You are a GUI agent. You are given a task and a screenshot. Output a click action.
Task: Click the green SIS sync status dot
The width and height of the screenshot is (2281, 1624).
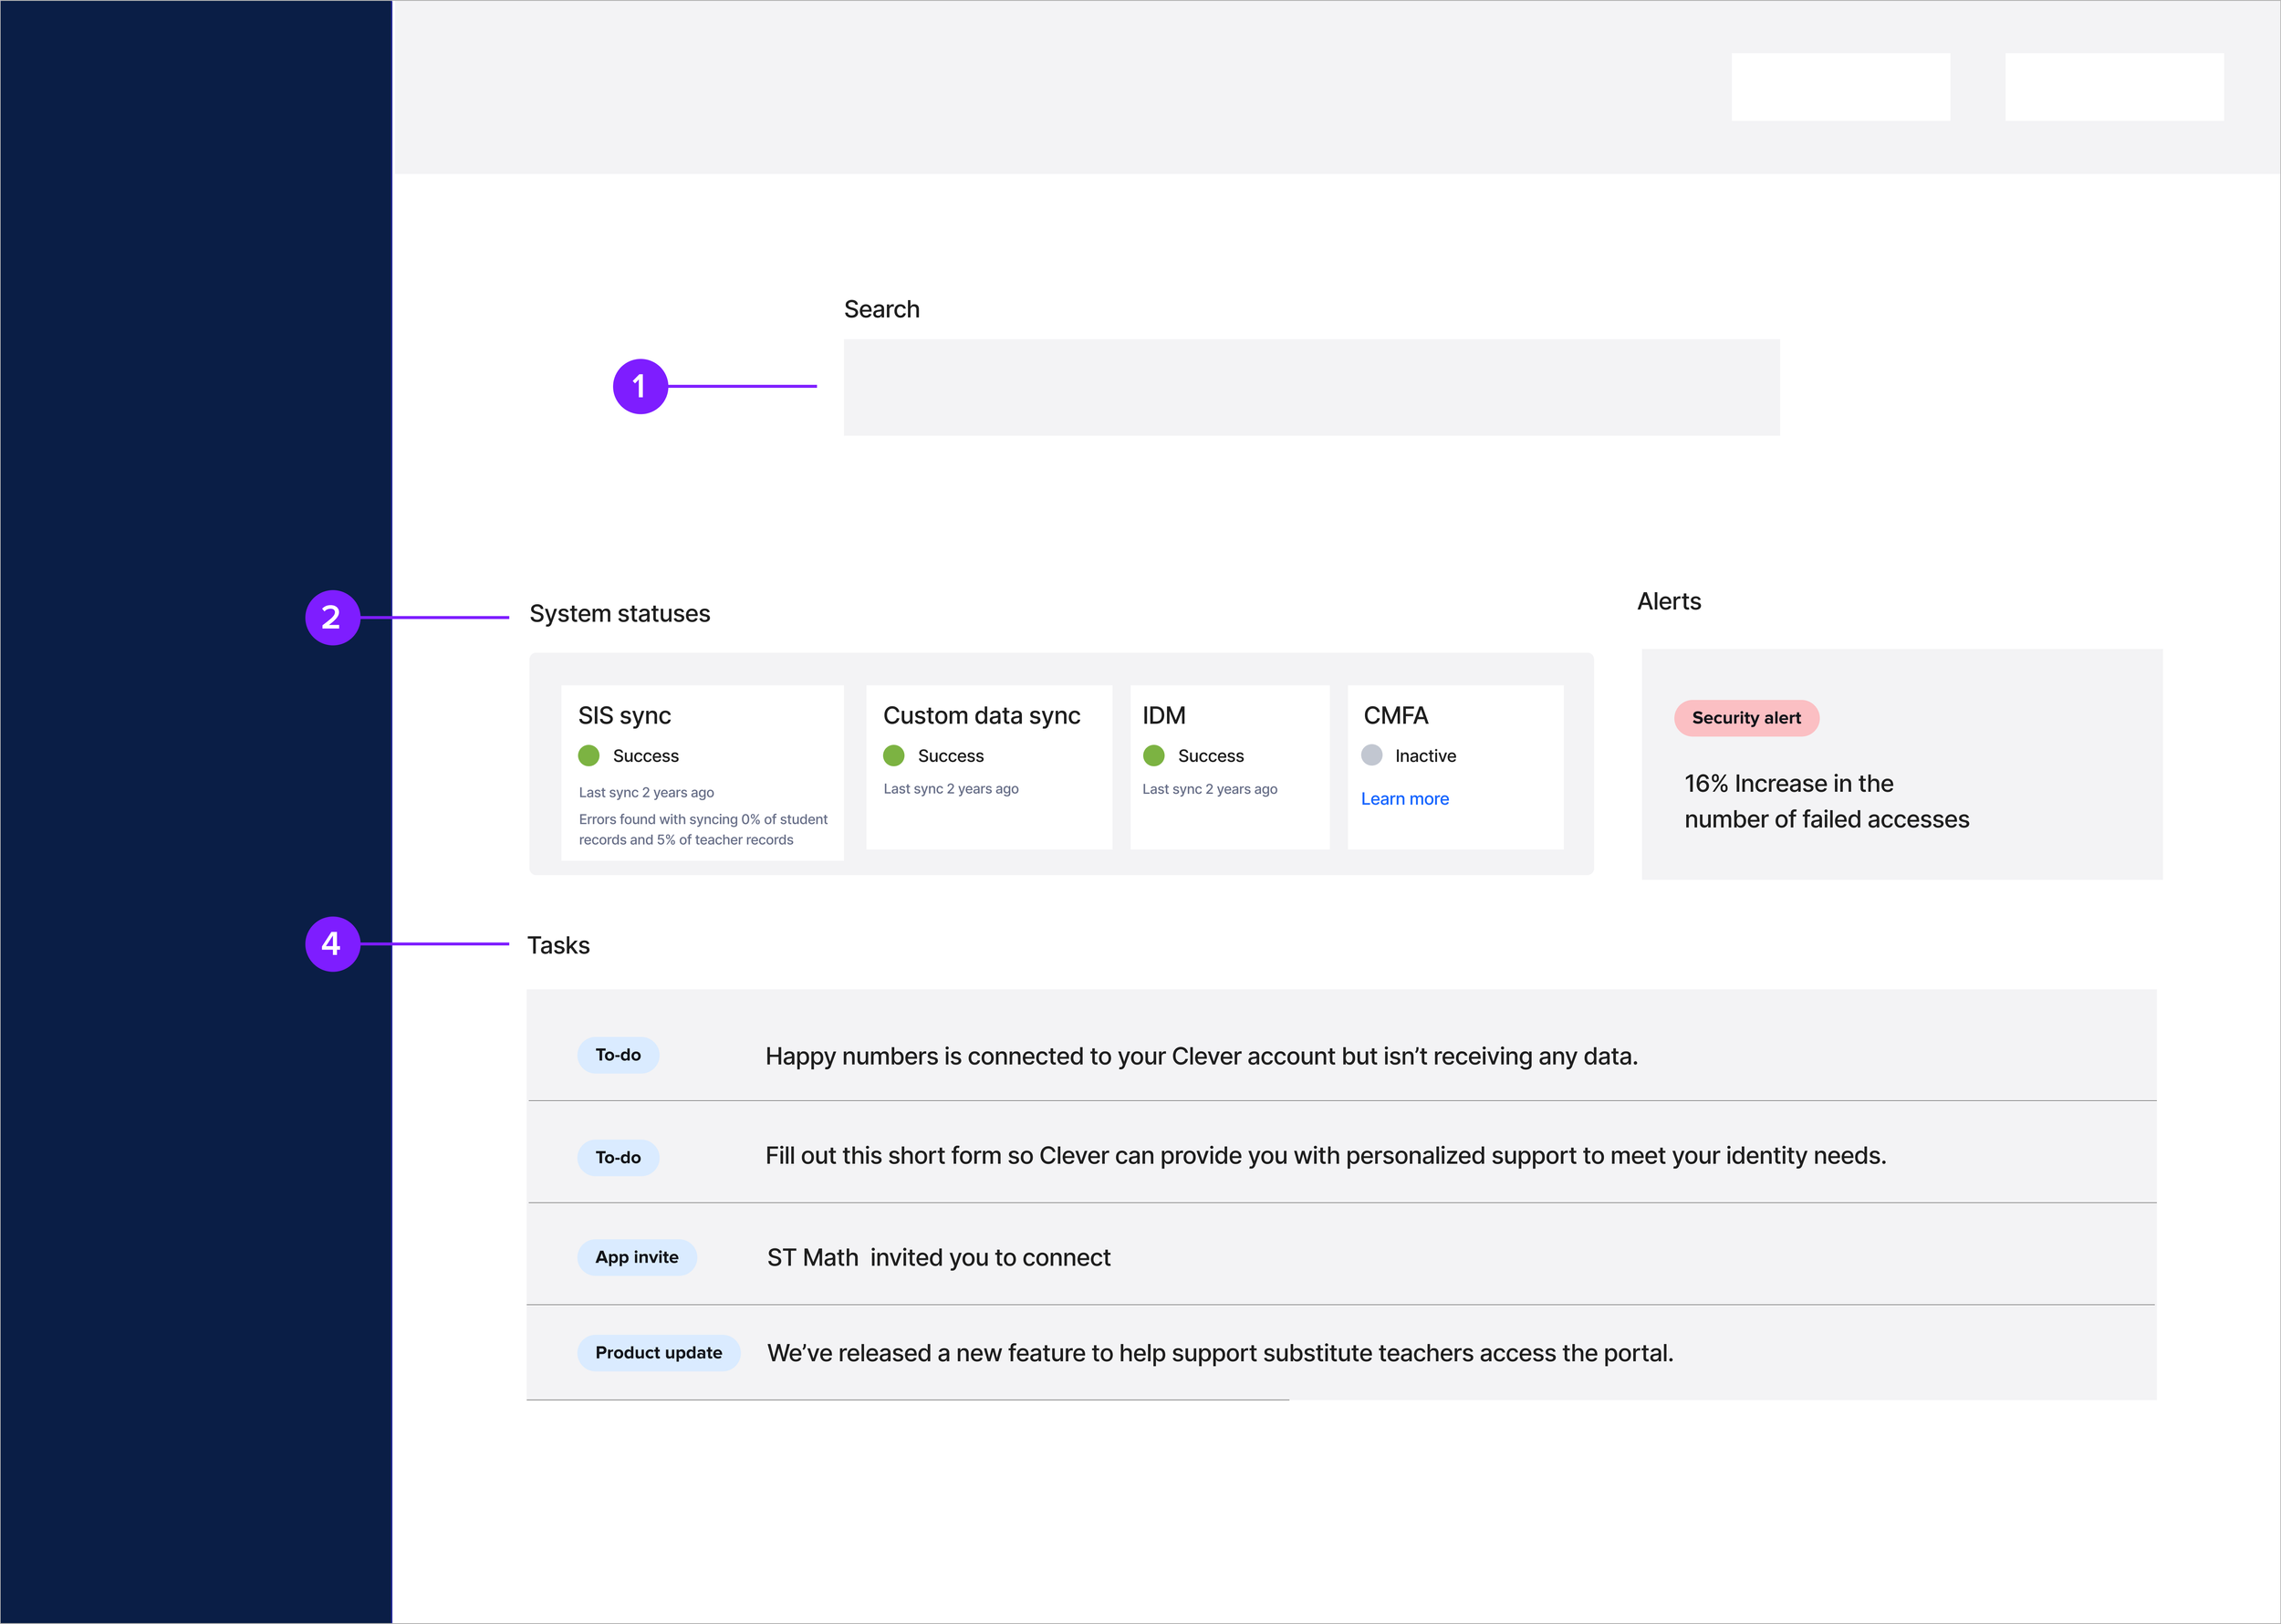pyautogui.click(x=589, y=756)
